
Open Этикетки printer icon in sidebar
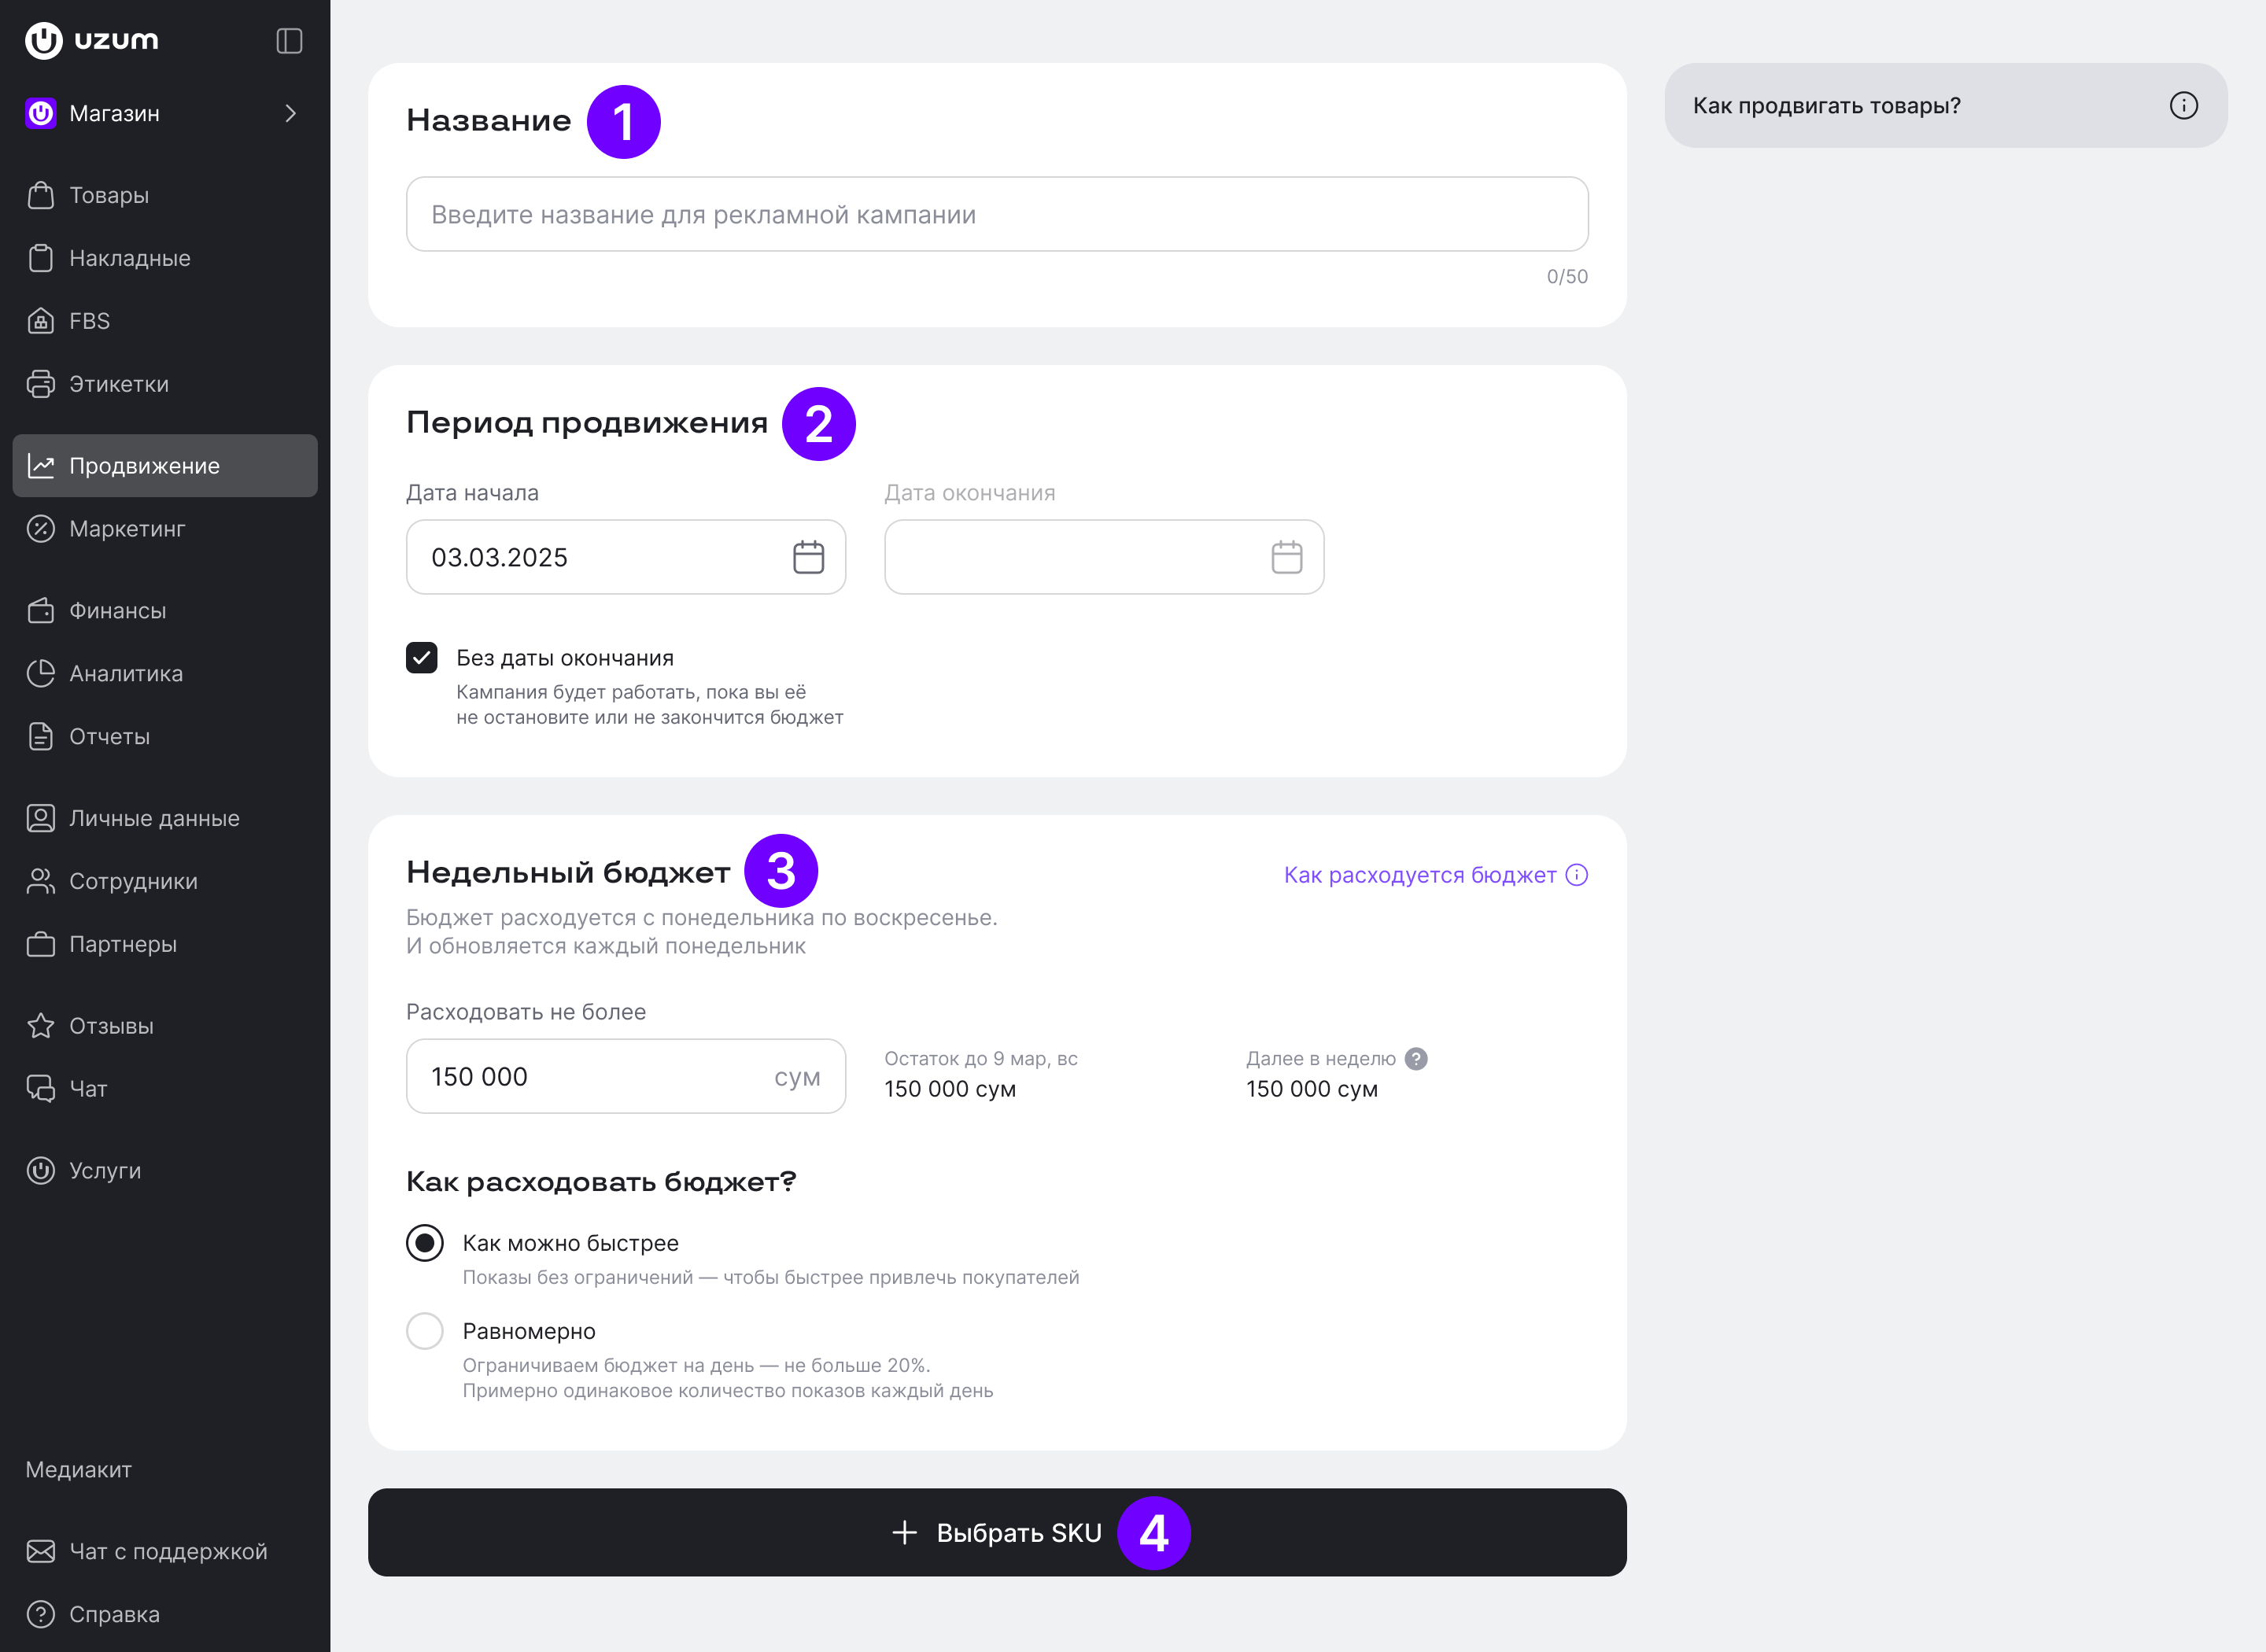coord(41,384)
